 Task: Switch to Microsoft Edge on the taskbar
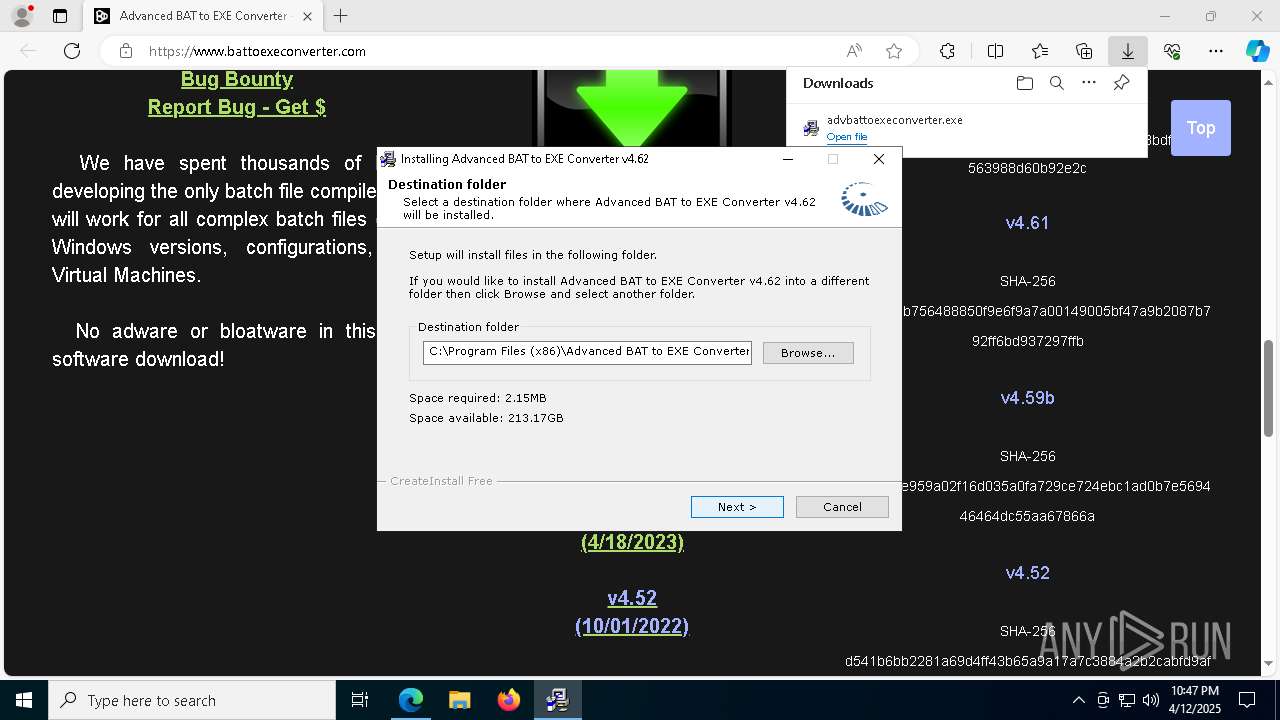[x=411, y=700]
